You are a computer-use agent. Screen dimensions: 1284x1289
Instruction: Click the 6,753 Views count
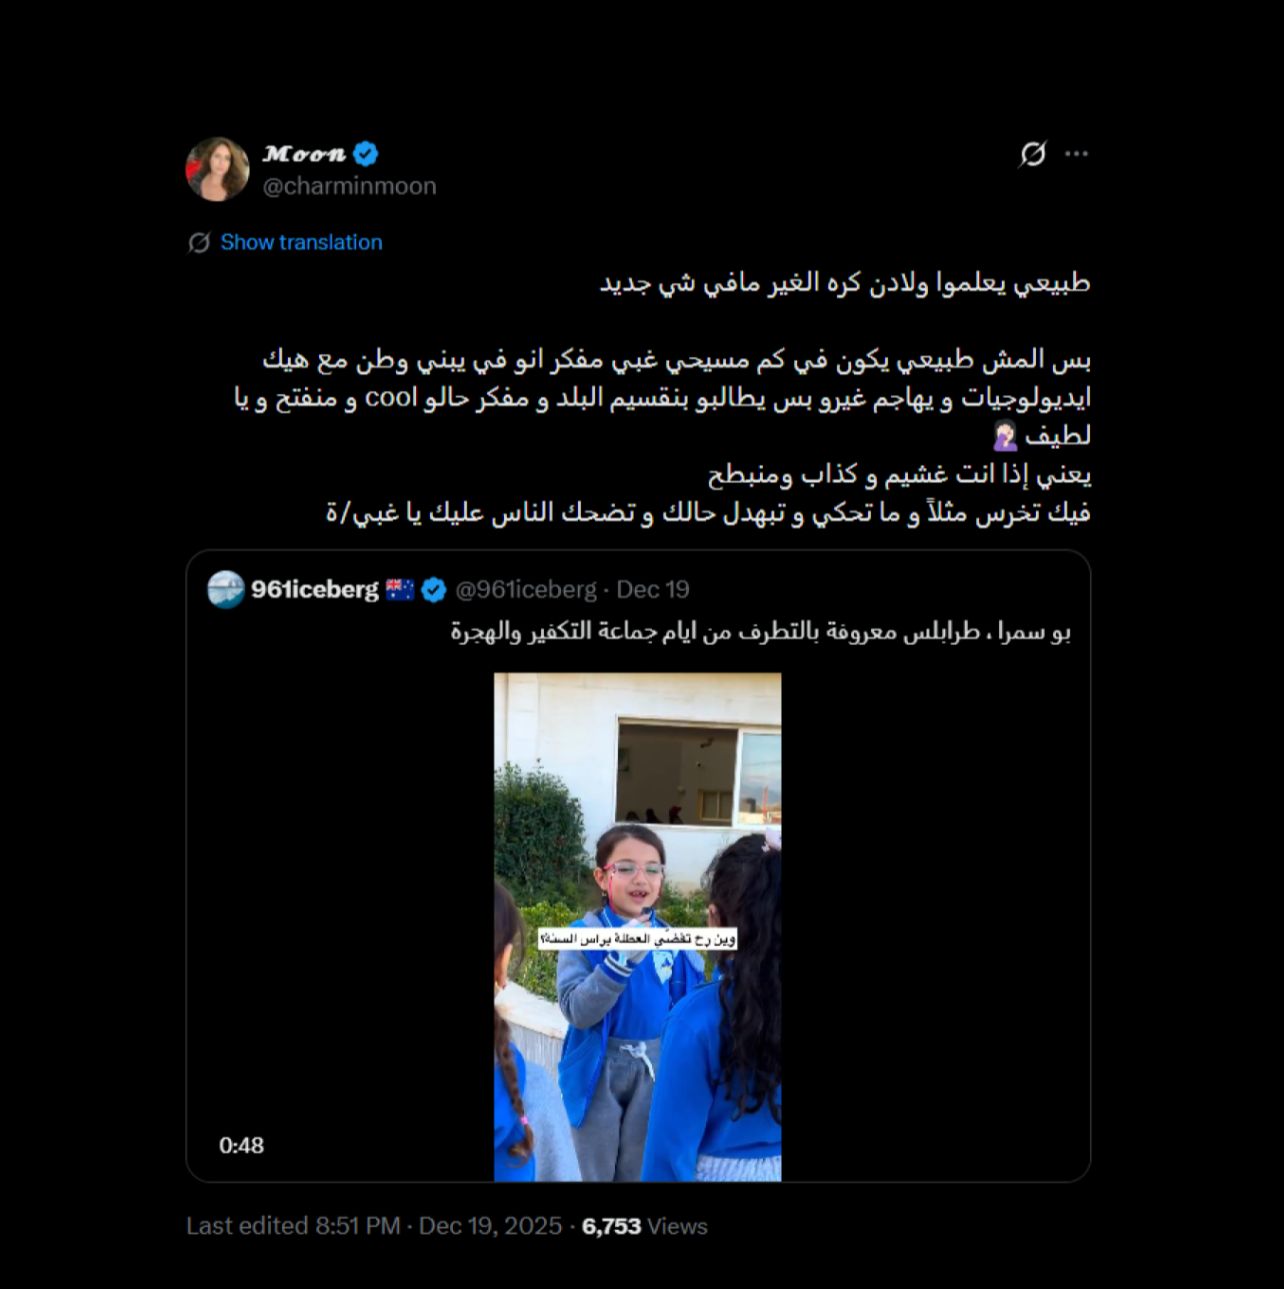pos(645,1226)
